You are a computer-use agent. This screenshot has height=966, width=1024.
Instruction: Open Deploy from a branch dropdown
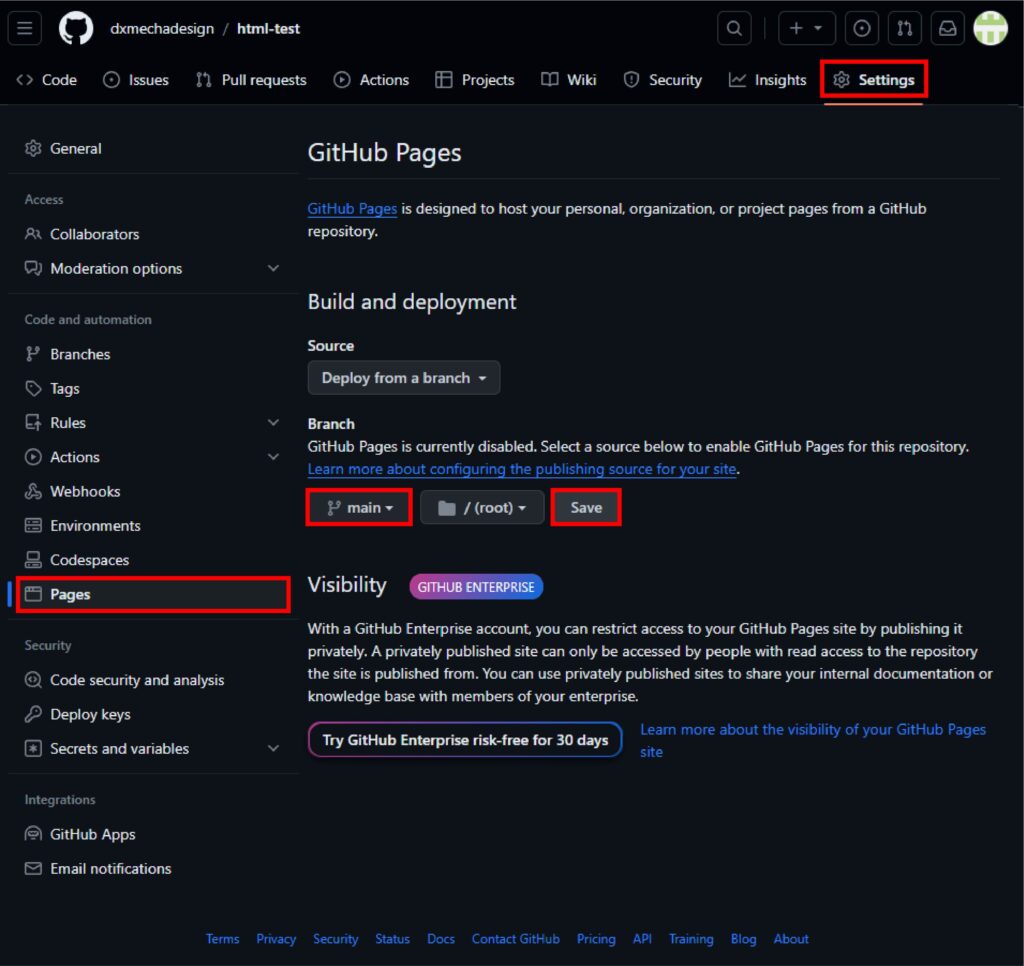(404, 378)
